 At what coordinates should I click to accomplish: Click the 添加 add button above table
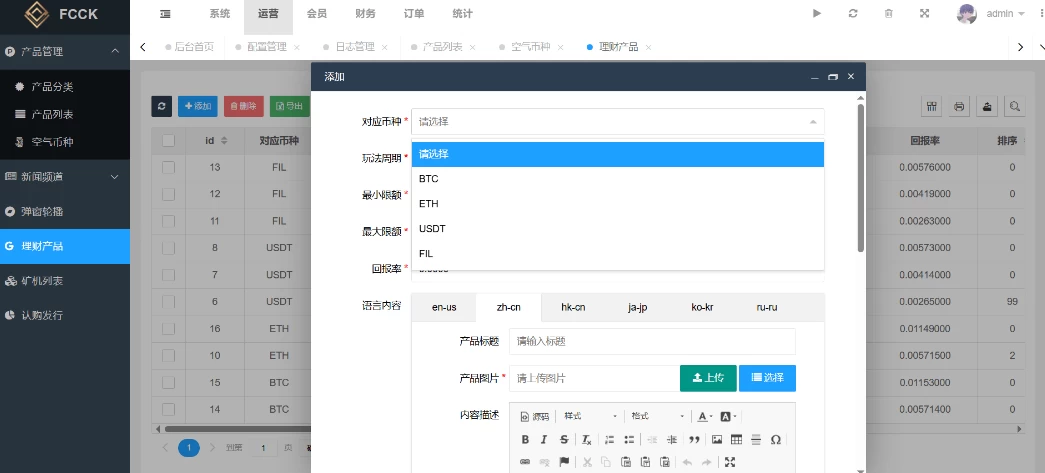[198, 106]
